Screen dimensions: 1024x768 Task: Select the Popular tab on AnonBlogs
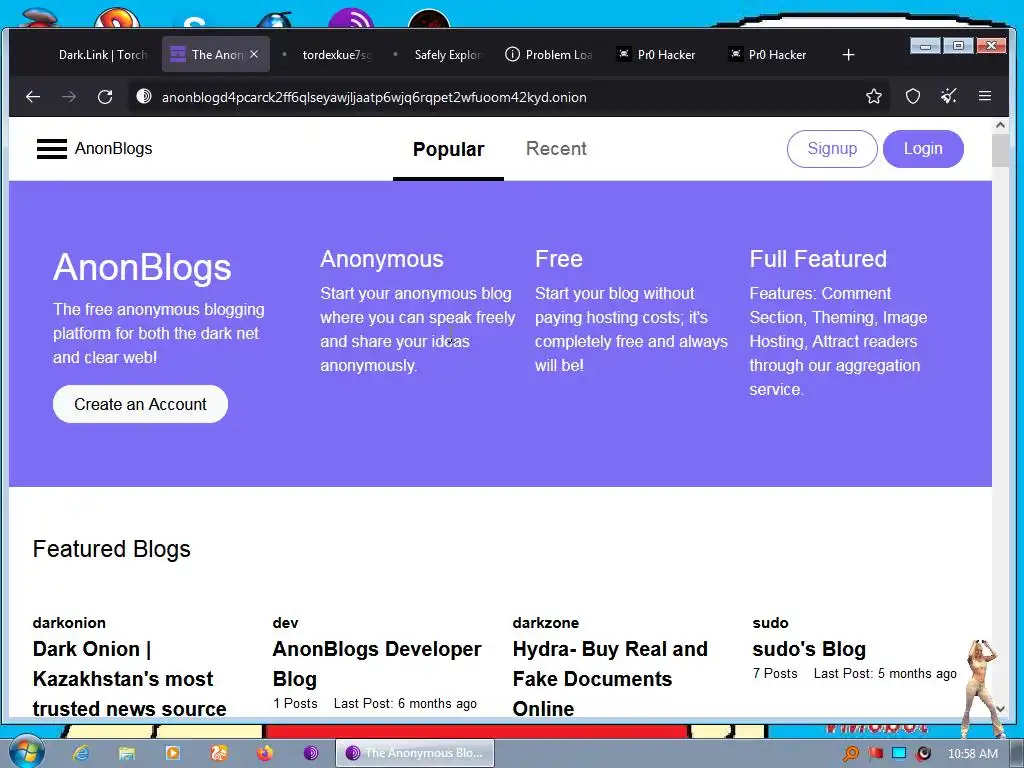point(449,150)
